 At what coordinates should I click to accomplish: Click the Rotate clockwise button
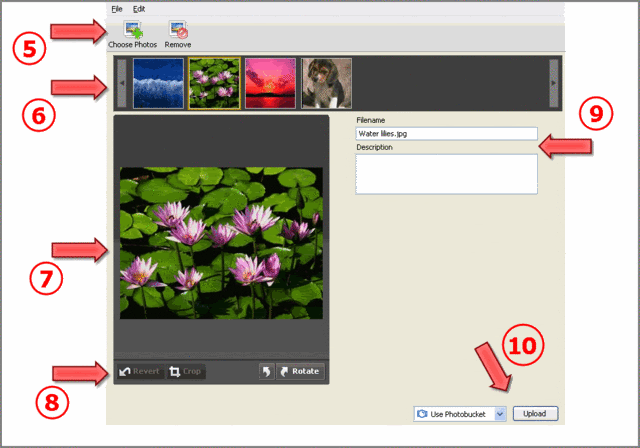(x=300, y=372)
